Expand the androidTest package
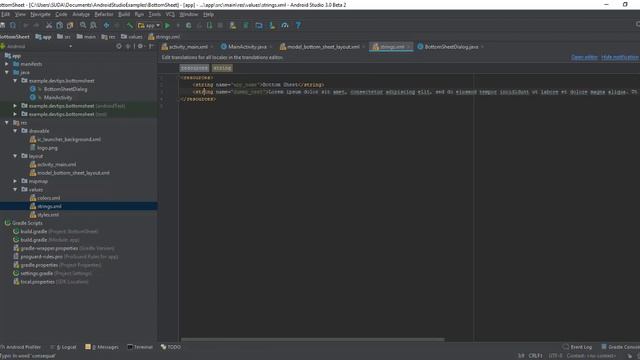Screen dimensions: 640x360 (15, 106)
